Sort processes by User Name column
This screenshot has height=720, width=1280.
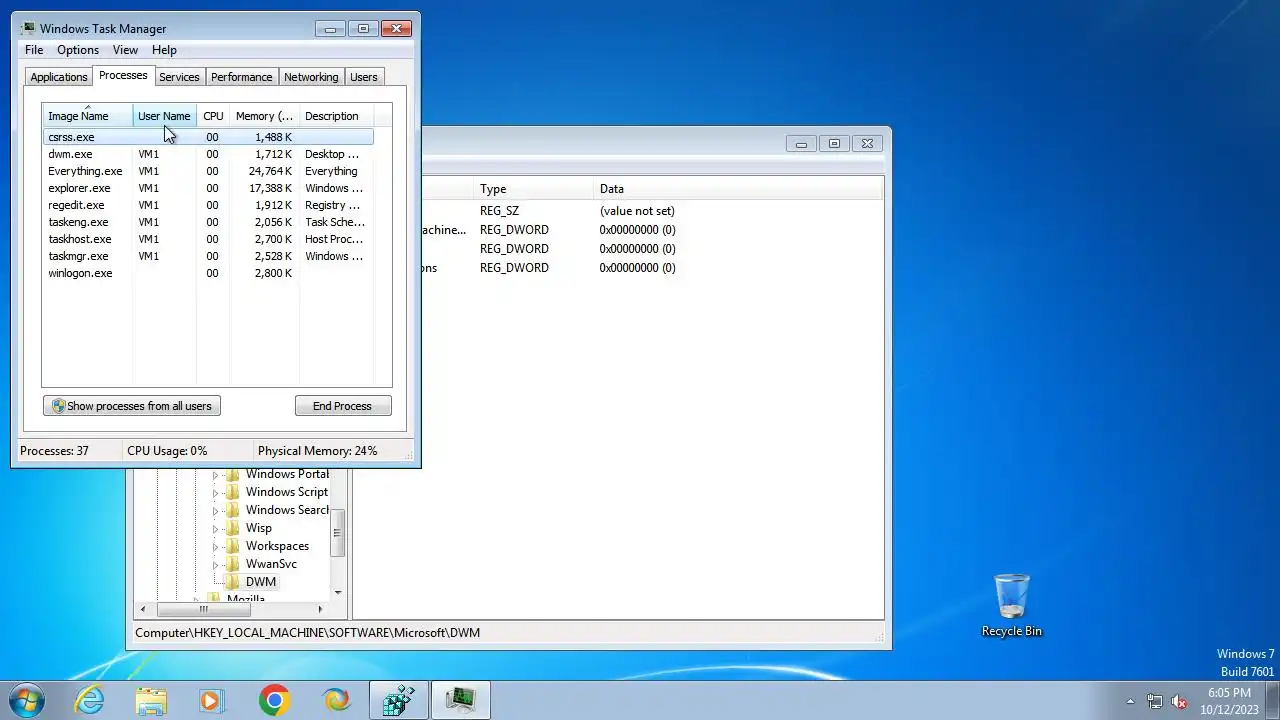[164, 116]
